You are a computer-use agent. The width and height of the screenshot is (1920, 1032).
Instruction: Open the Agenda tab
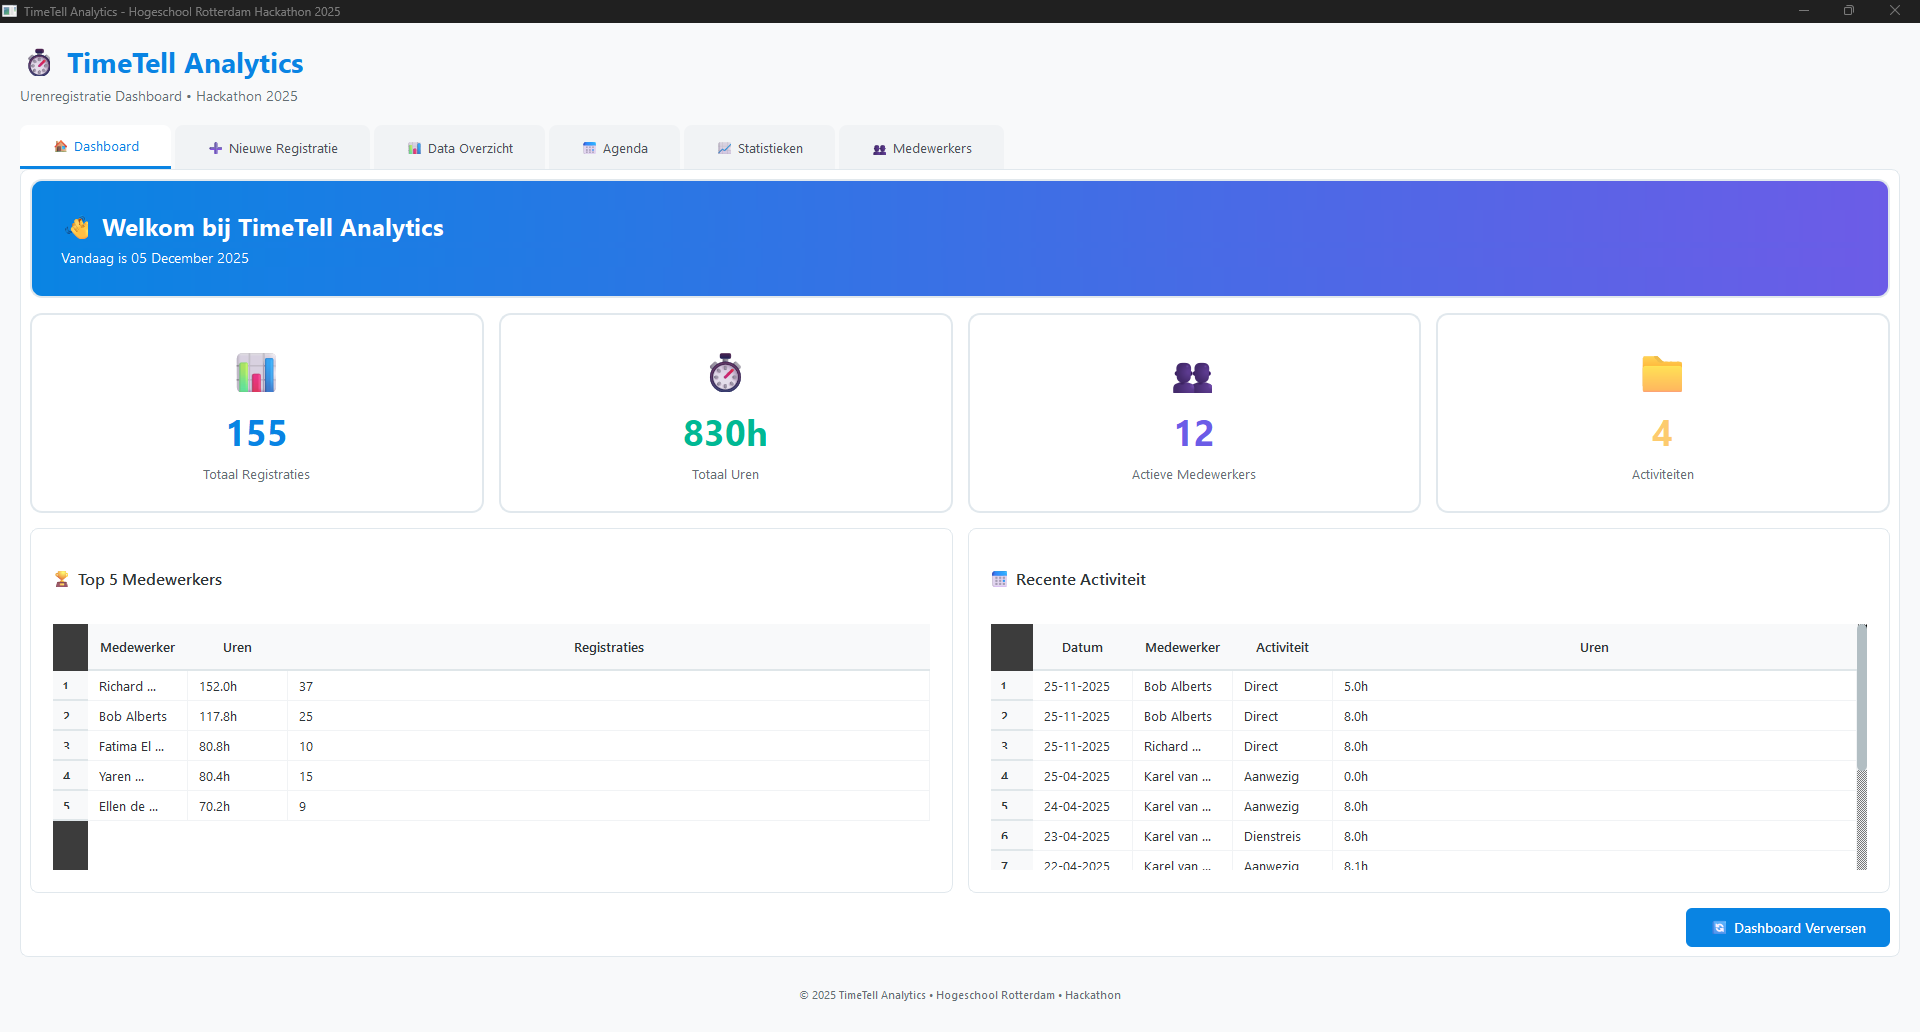pos(615,148)
